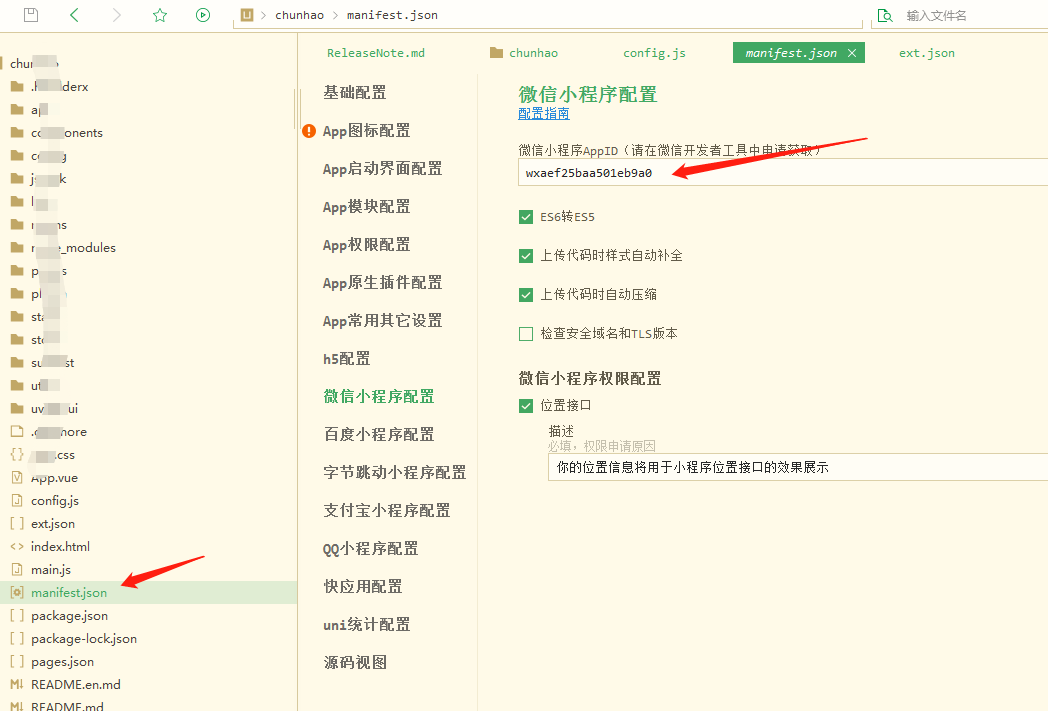1048x711 pixels.
Task: Open the uni统计配置 section
Action: (366, 625)
